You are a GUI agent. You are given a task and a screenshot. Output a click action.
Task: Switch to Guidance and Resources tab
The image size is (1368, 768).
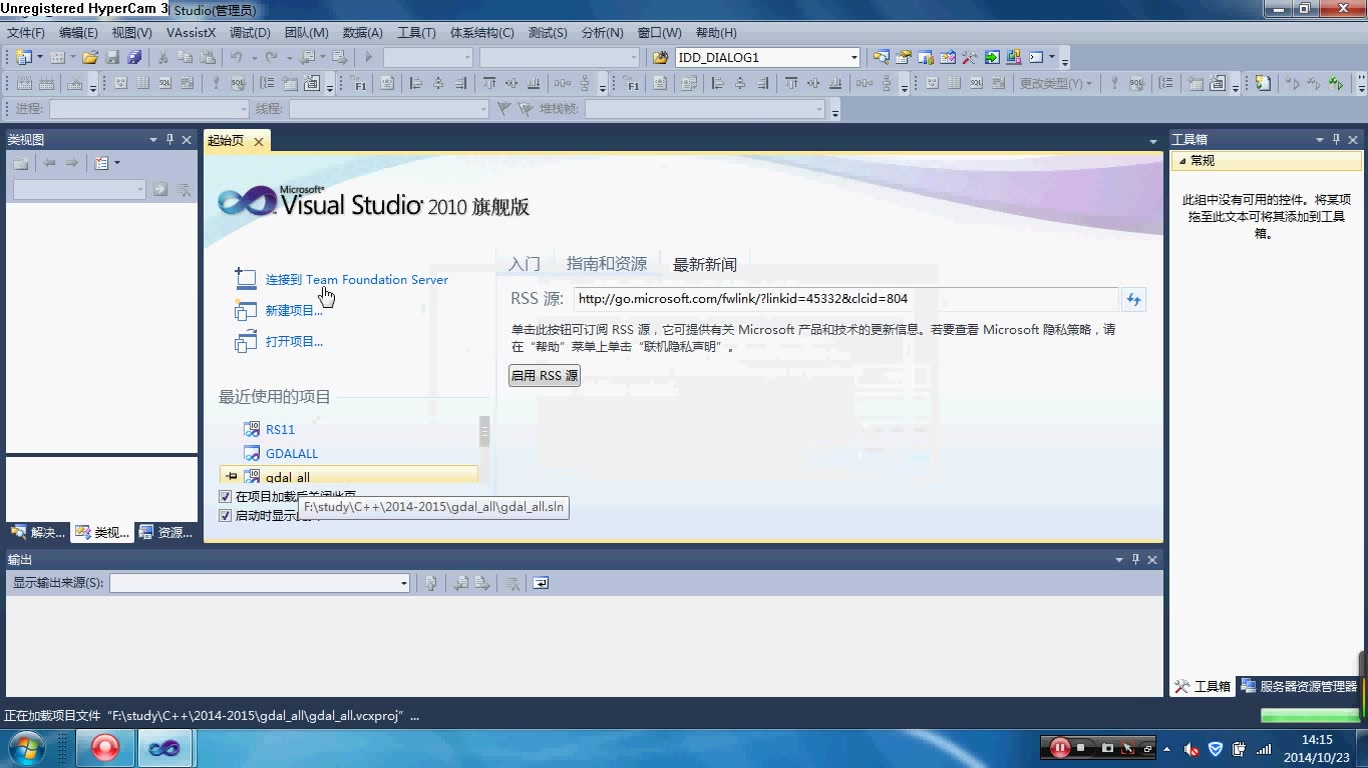coord(606,264)
